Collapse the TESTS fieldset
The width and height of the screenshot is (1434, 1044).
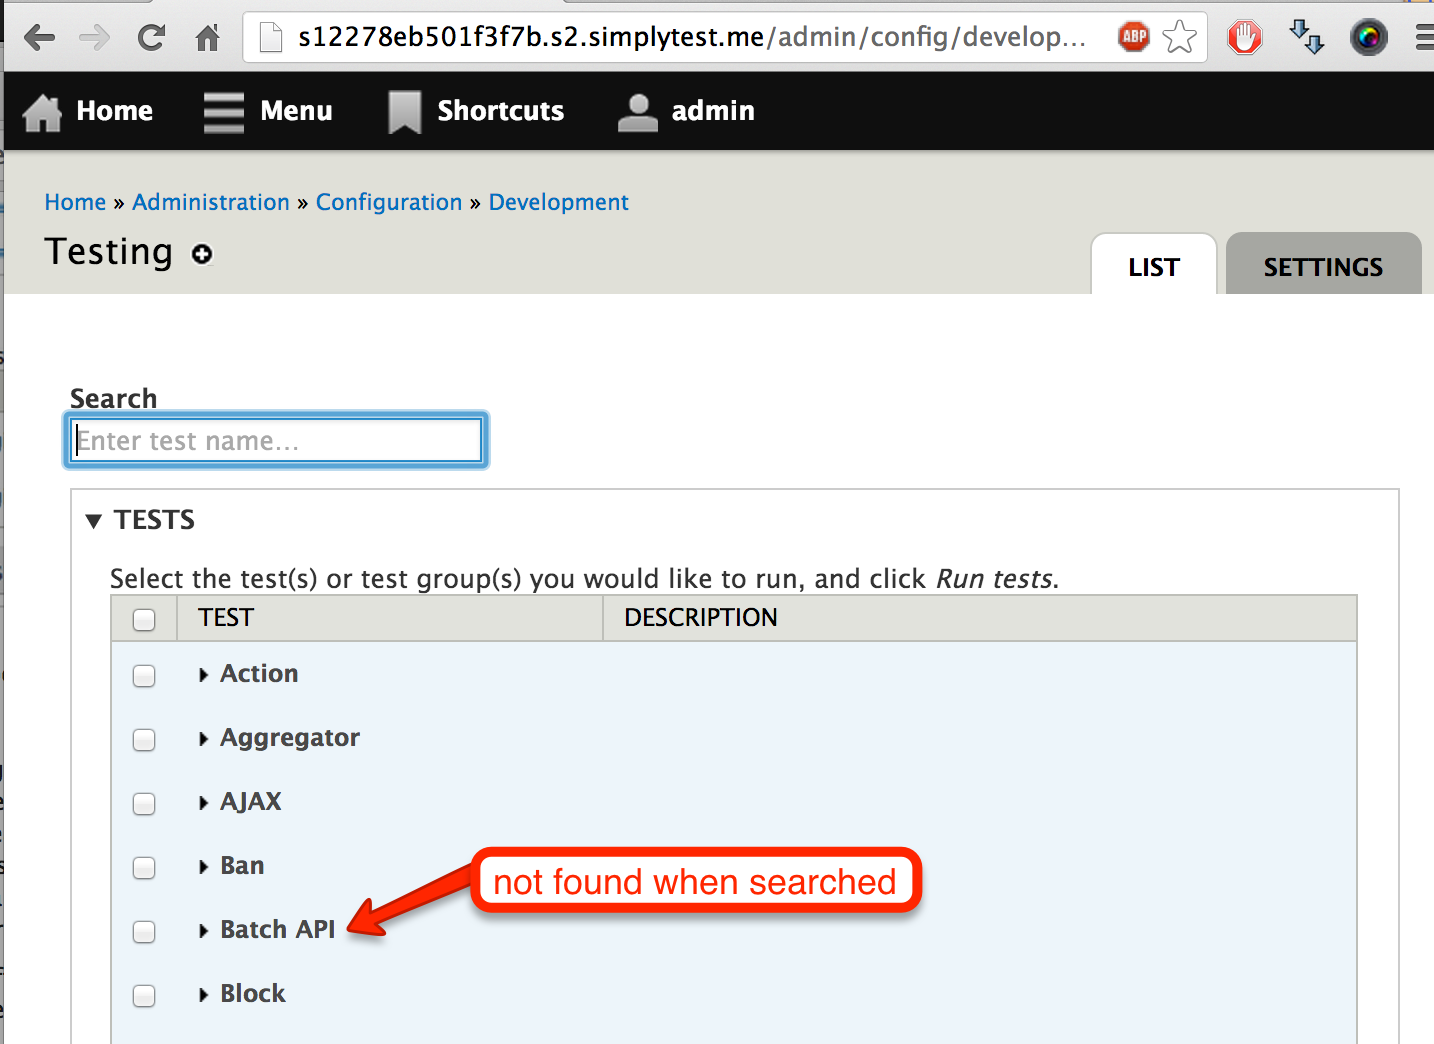point(93,520)
